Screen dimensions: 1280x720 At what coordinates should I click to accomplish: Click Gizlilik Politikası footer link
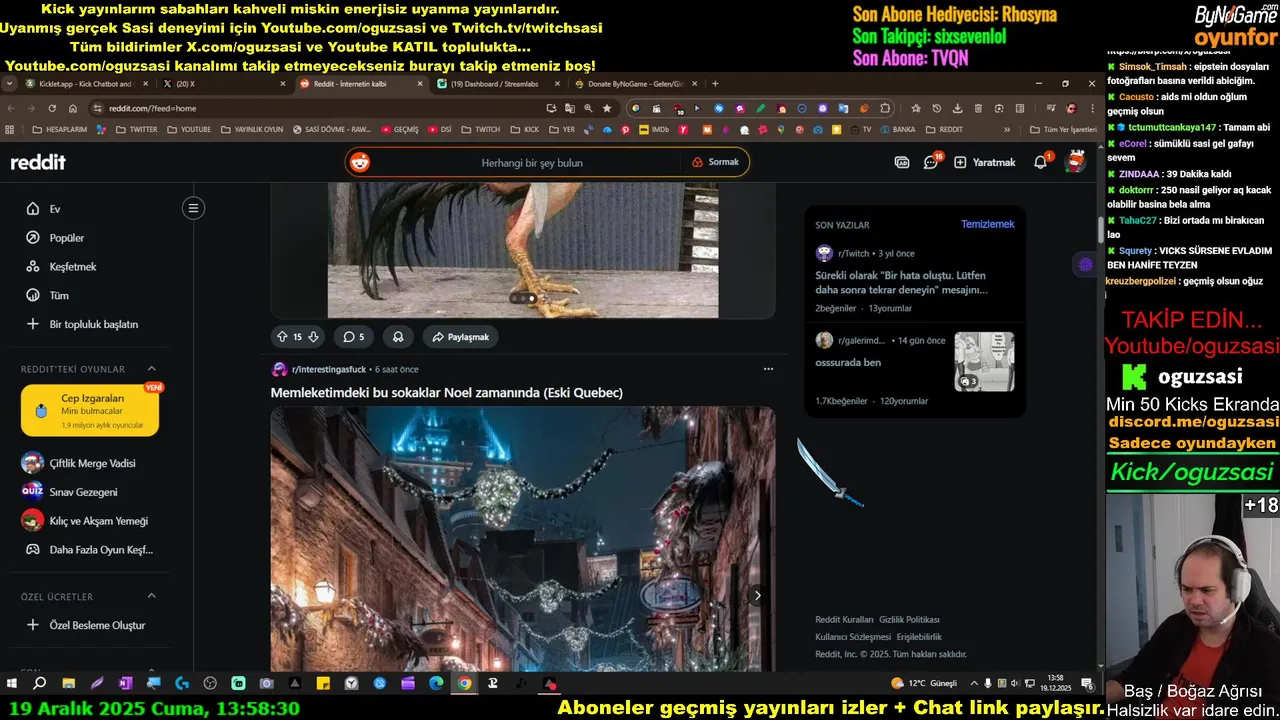909,620
